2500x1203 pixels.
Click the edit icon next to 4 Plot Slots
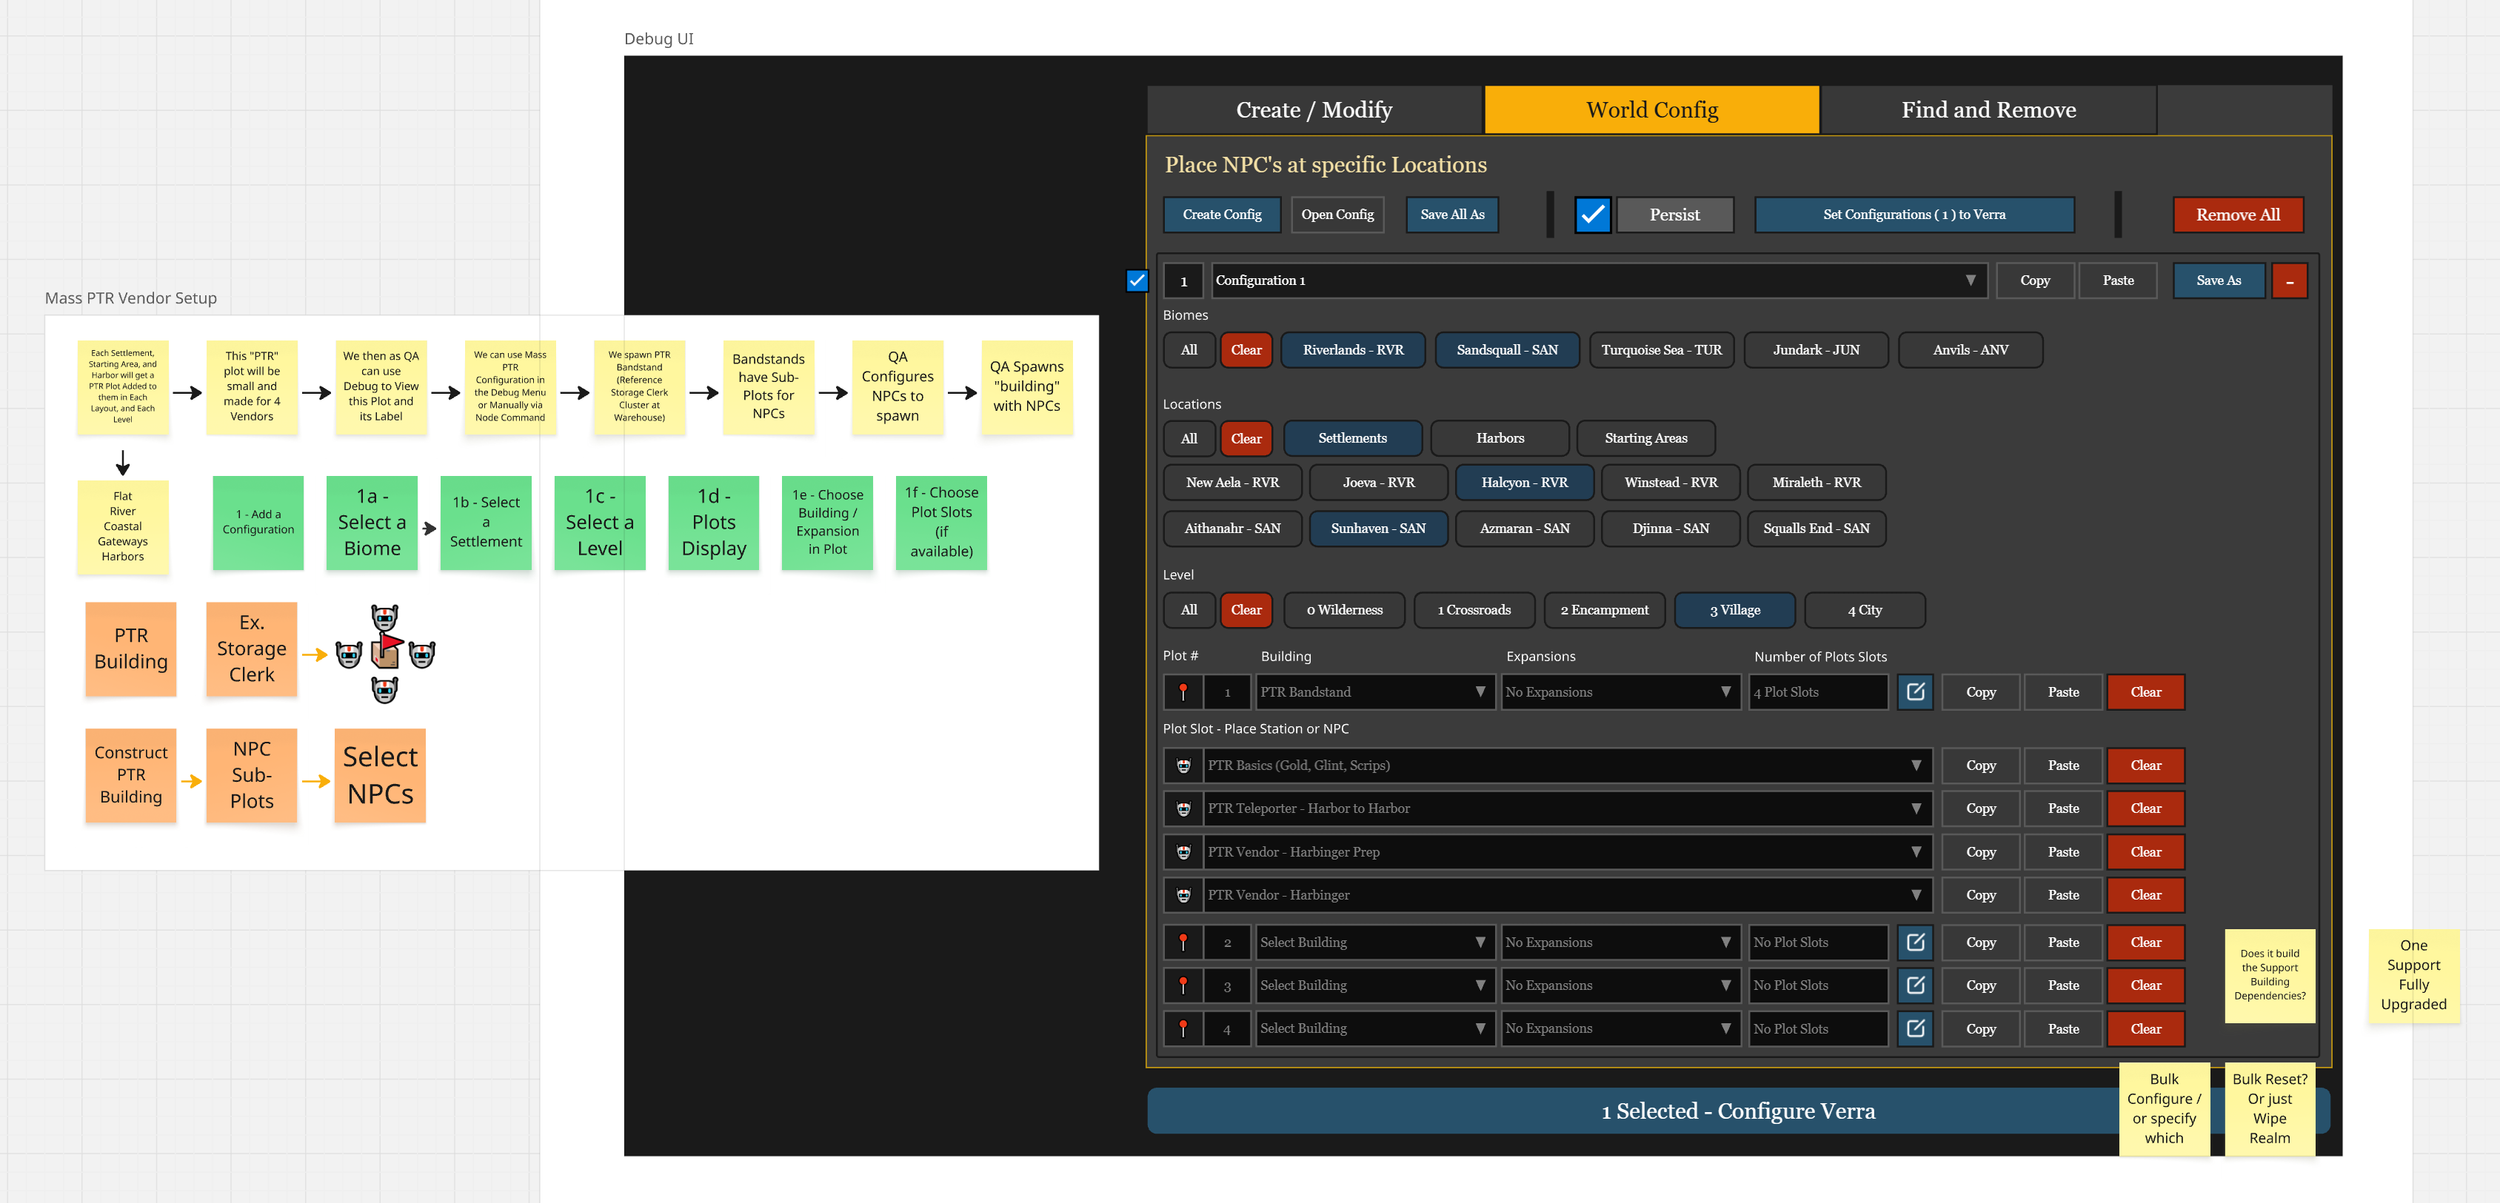(1915, 692)
